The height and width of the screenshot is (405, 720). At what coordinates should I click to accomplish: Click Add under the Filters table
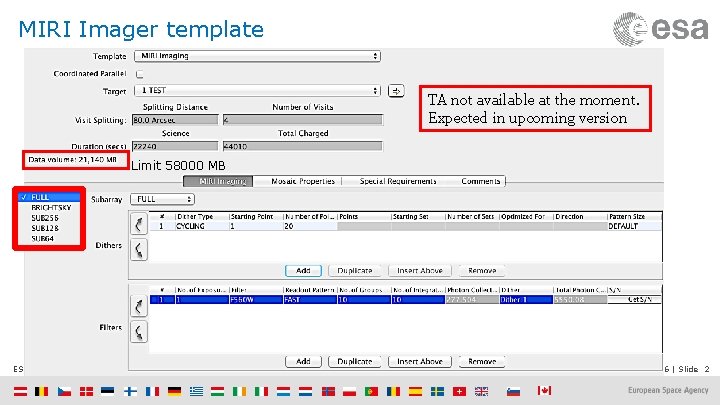coord(303,361)
